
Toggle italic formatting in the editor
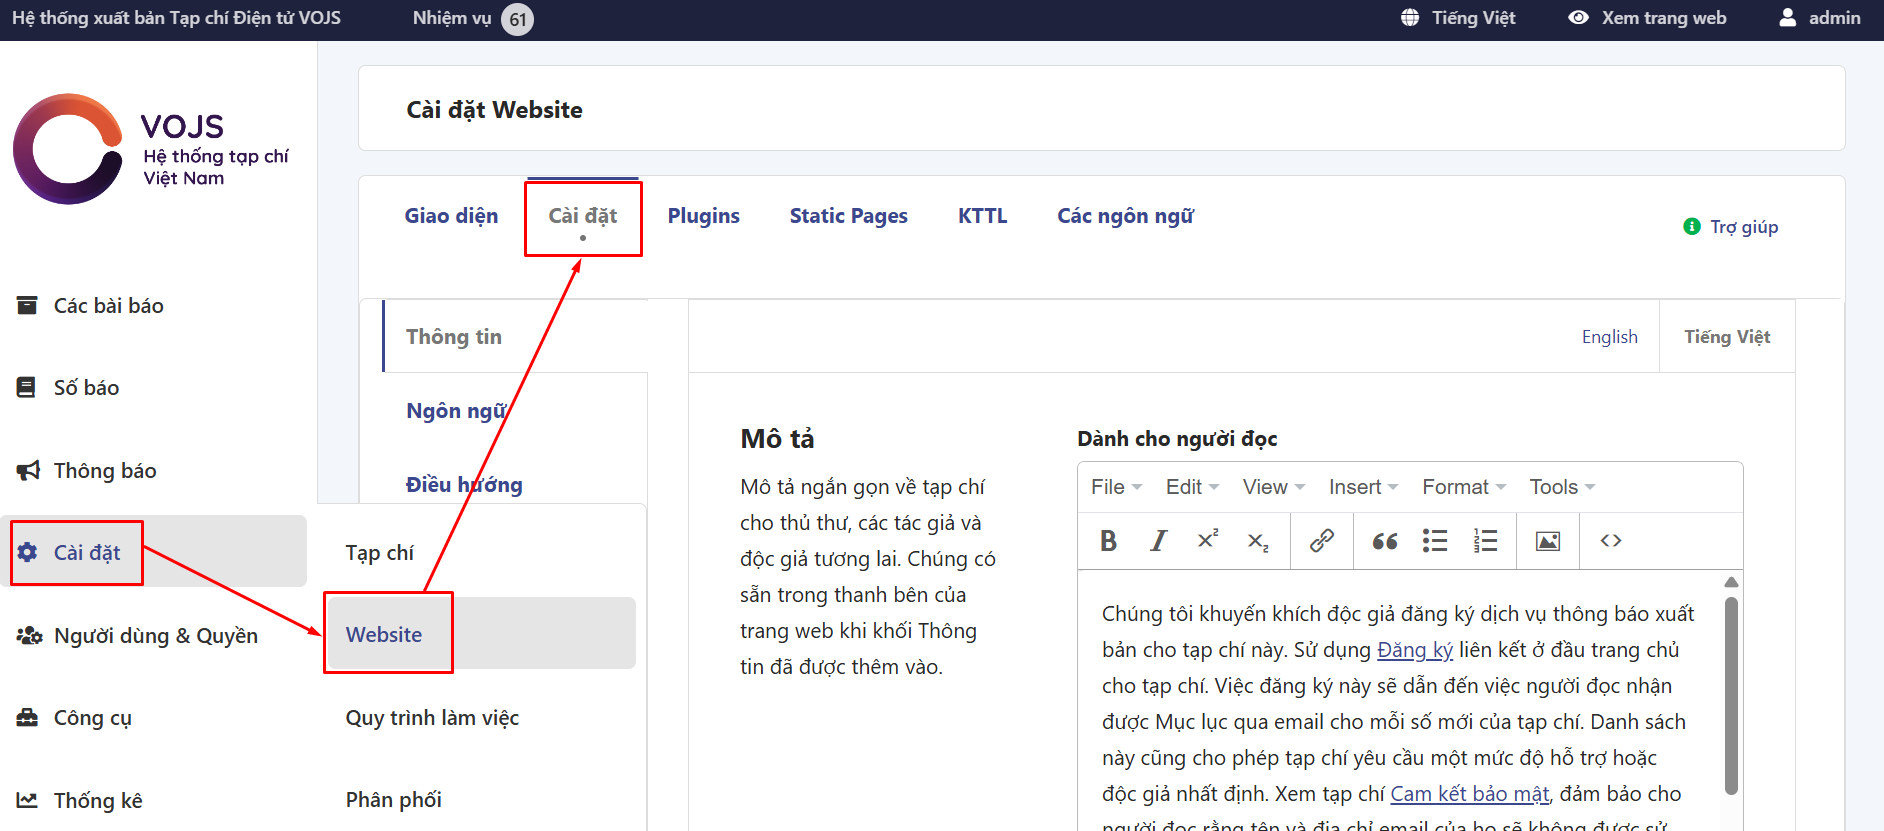(x=1158, y=541)
